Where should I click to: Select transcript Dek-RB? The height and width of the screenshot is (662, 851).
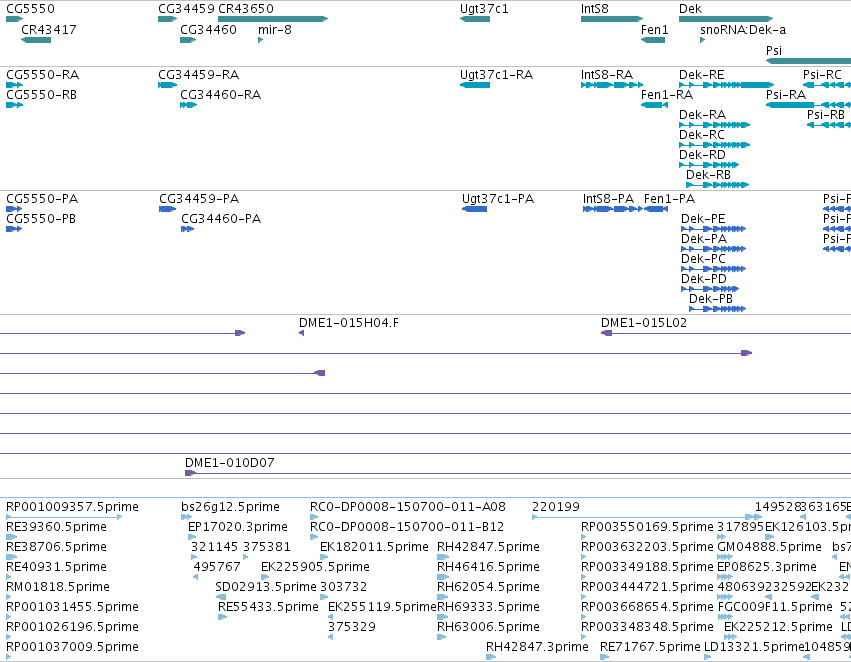point(717,185)
